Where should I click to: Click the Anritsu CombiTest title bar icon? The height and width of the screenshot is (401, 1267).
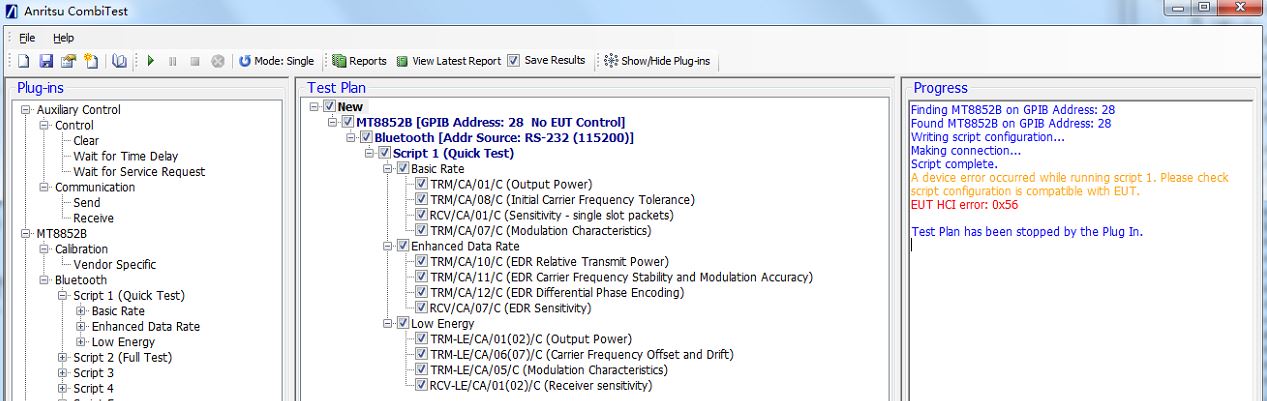pos(10,10)
